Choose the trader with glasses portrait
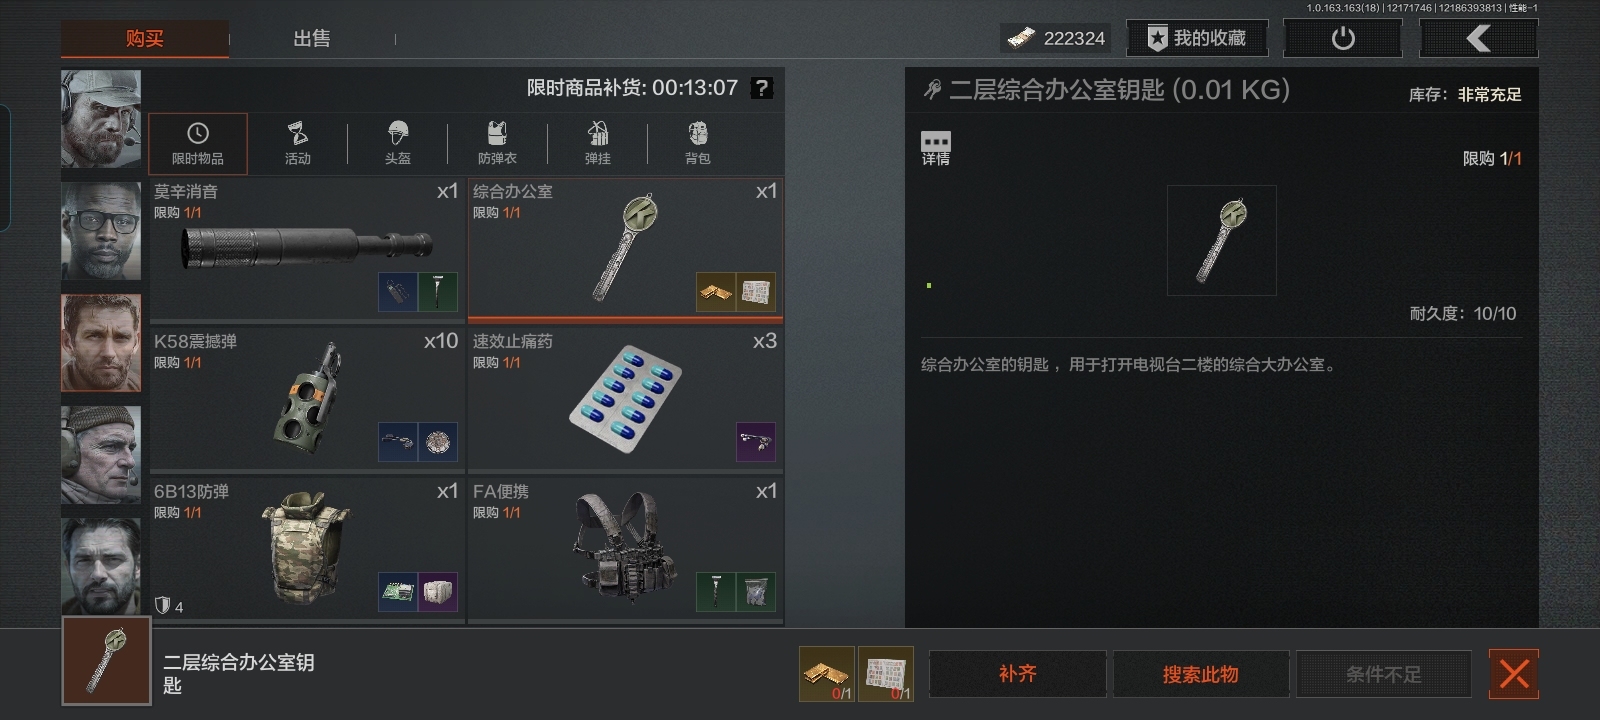Viewport: 1600px width, 720px height. 101,231
